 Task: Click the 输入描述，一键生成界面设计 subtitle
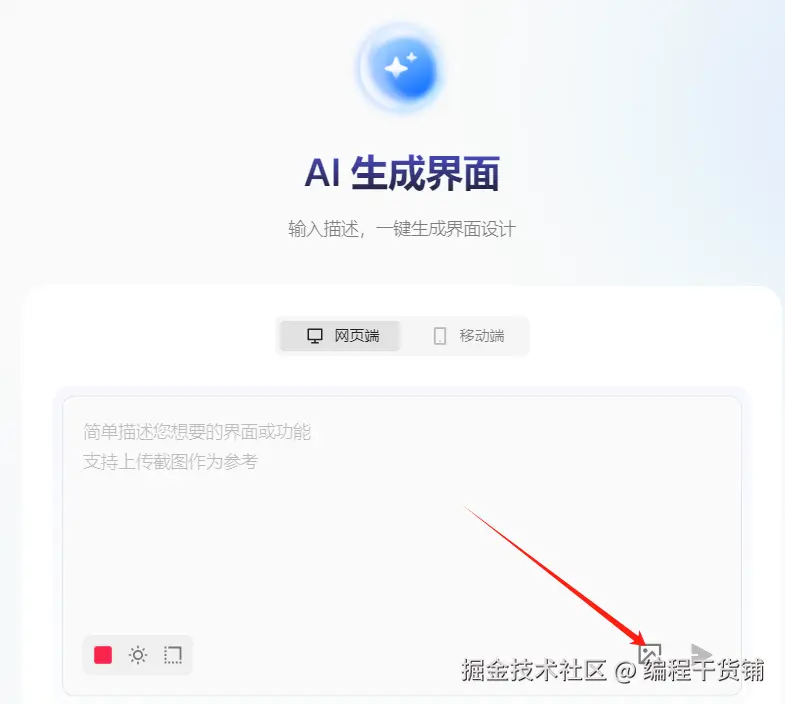[402, 229]
